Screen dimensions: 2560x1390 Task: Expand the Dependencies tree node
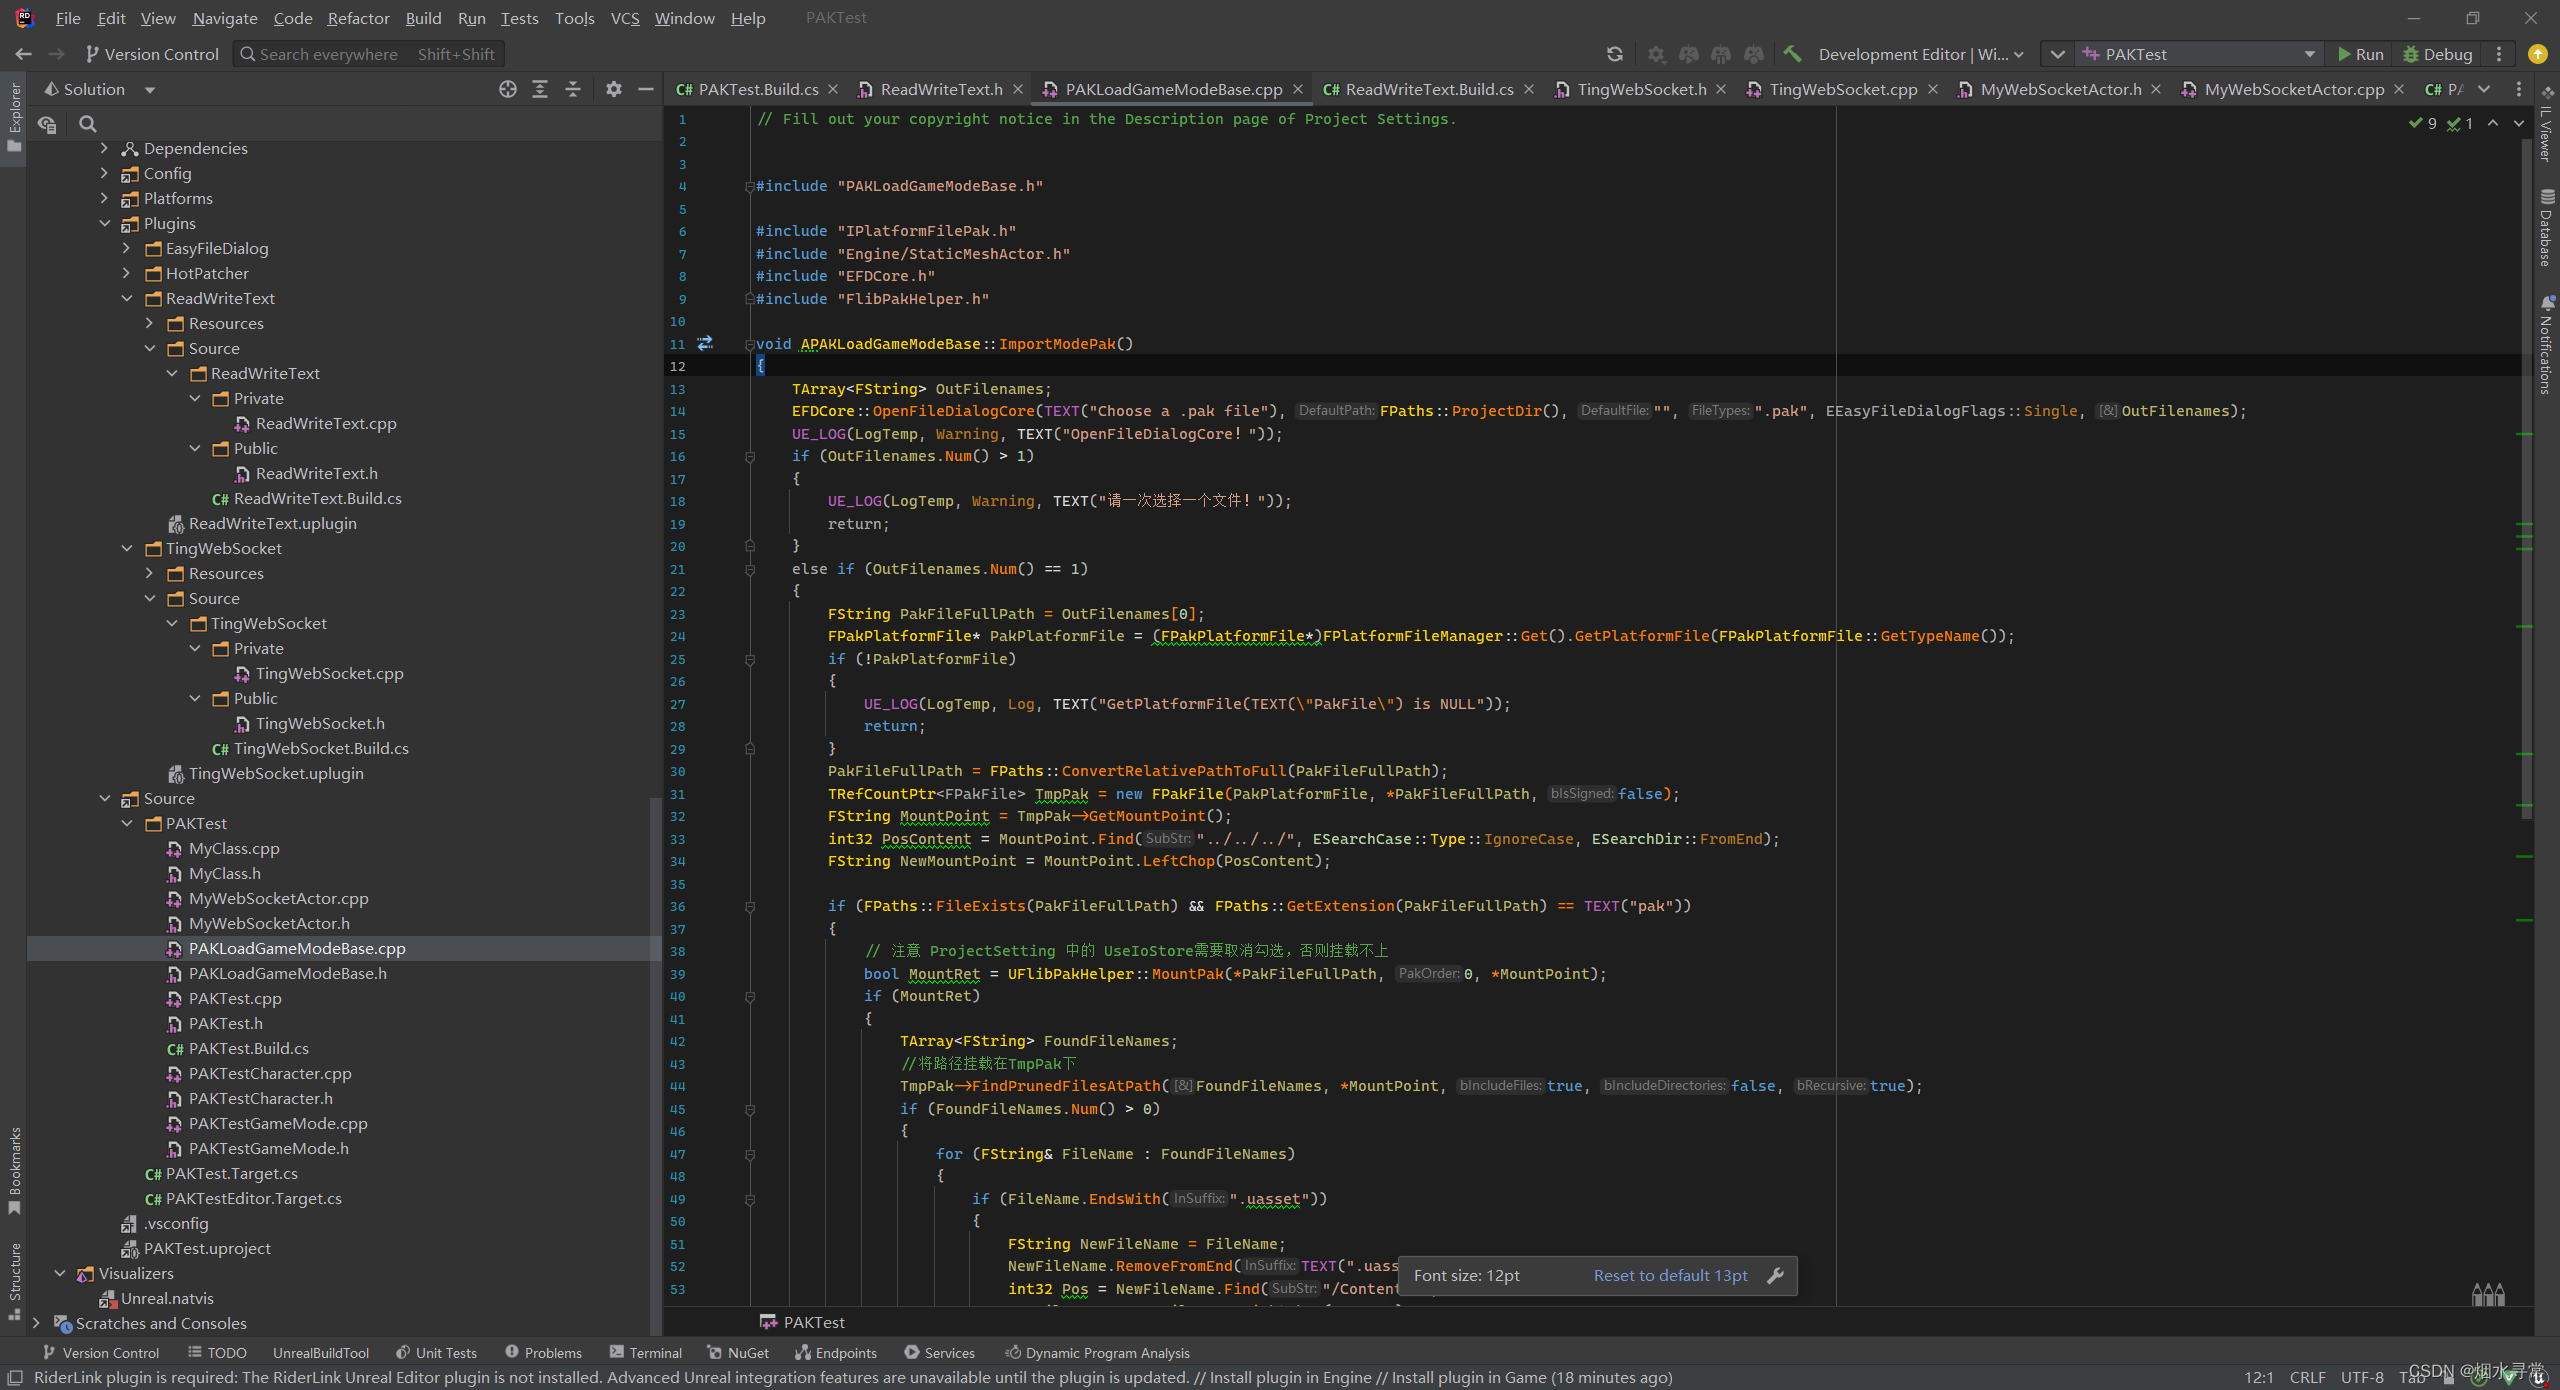point(104,148)
